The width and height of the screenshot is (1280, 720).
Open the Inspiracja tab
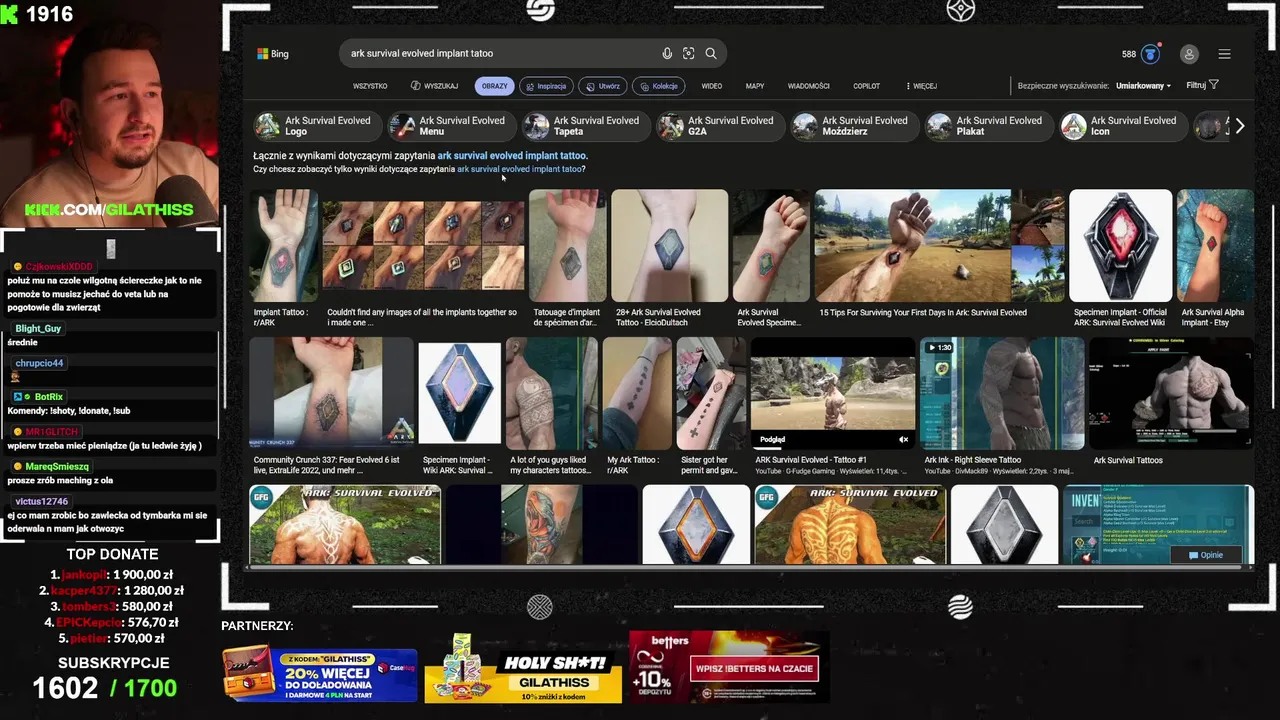tap(546, 86)
